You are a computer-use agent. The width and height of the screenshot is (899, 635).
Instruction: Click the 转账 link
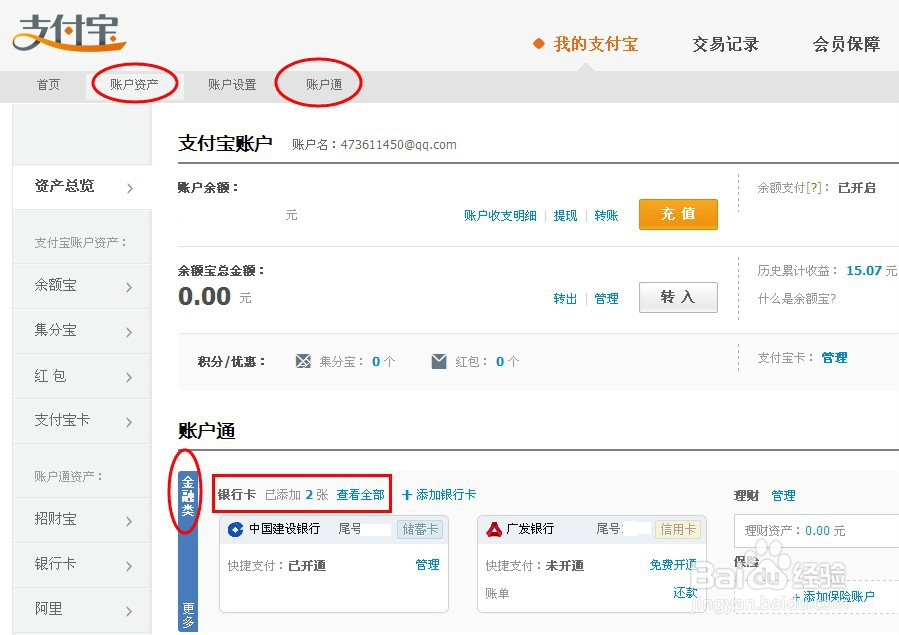606,215
